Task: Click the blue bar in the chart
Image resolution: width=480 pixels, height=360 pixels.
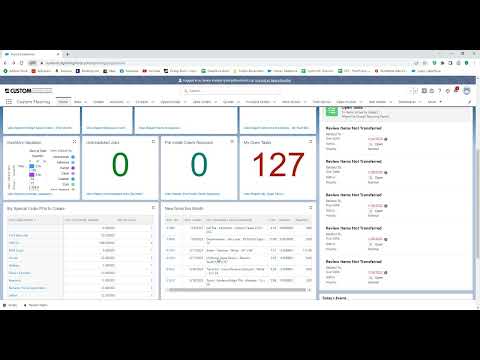Action: tap(32, 166)
